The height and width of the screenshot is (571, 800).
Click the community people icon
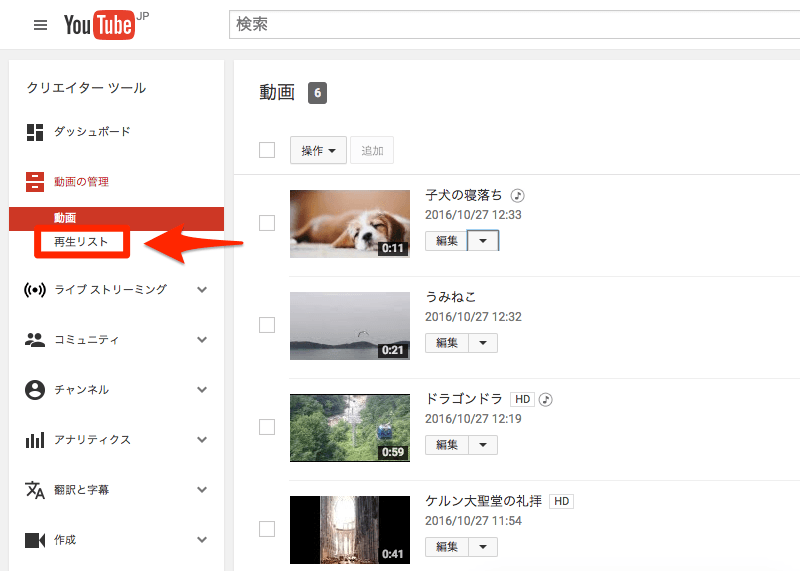click(35, 340)
